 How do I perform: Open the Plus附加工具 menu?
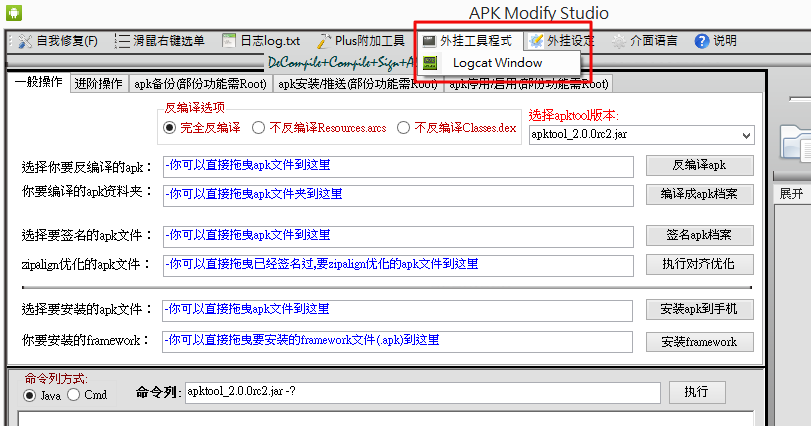pos(361,41)
